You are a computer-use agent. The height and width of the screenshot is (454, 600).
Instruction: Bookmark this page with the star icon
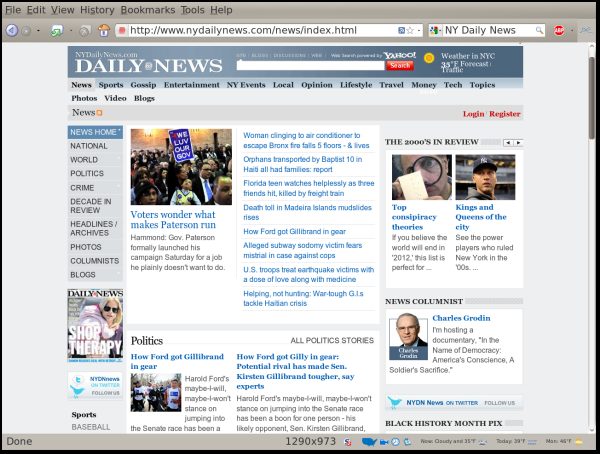(410, 30)
